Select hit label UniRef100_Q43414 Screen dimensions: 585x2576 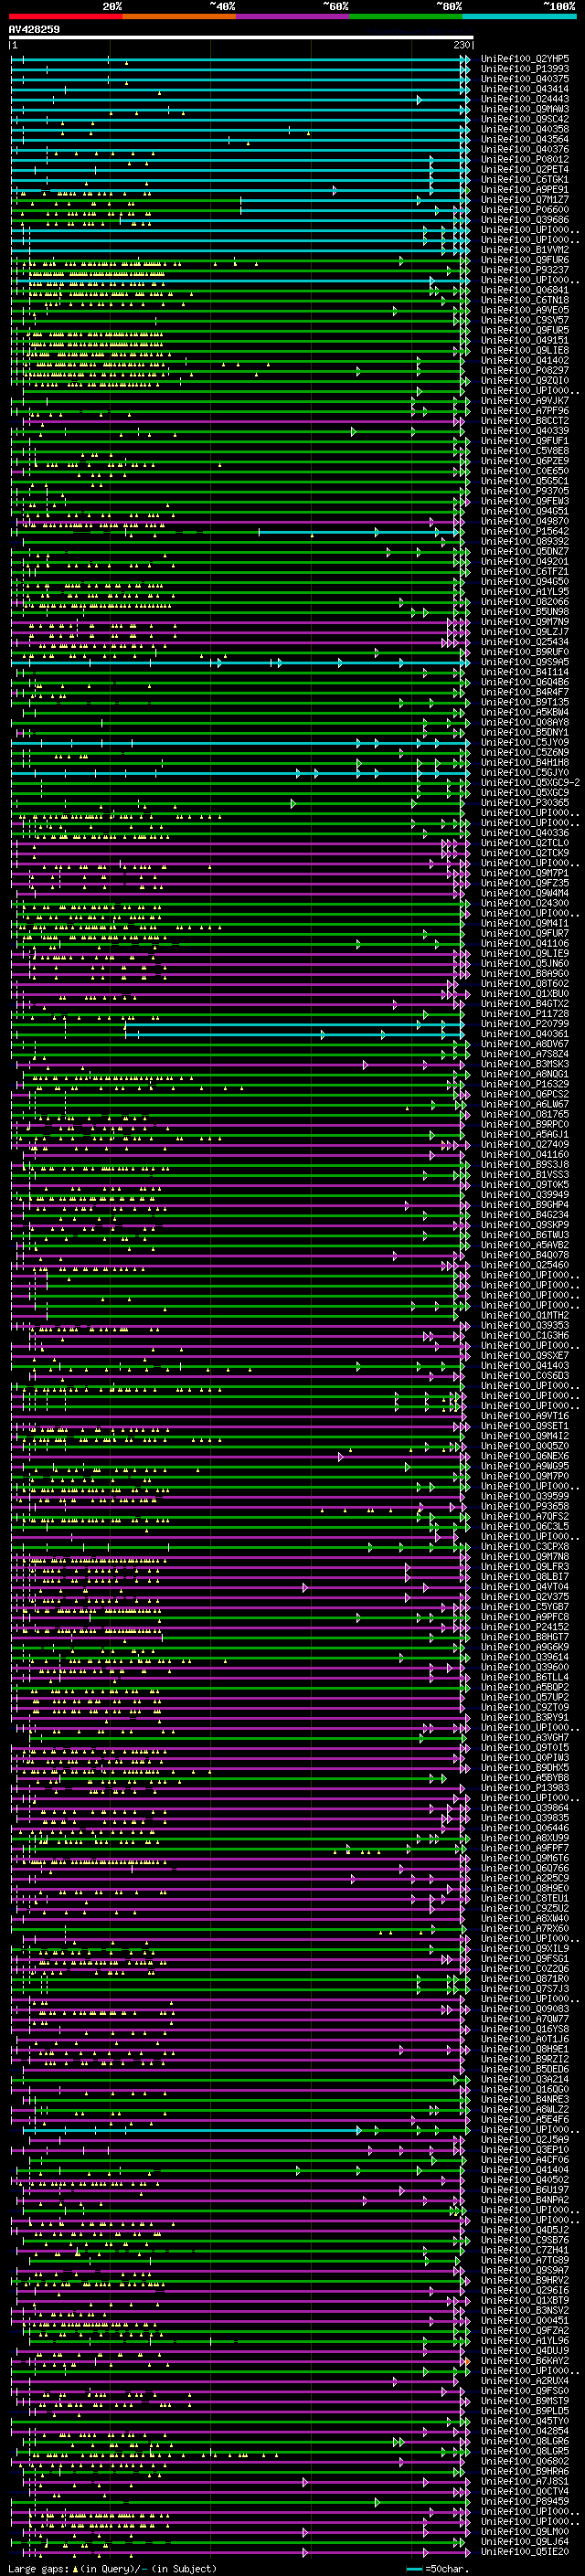click(525, 89)
